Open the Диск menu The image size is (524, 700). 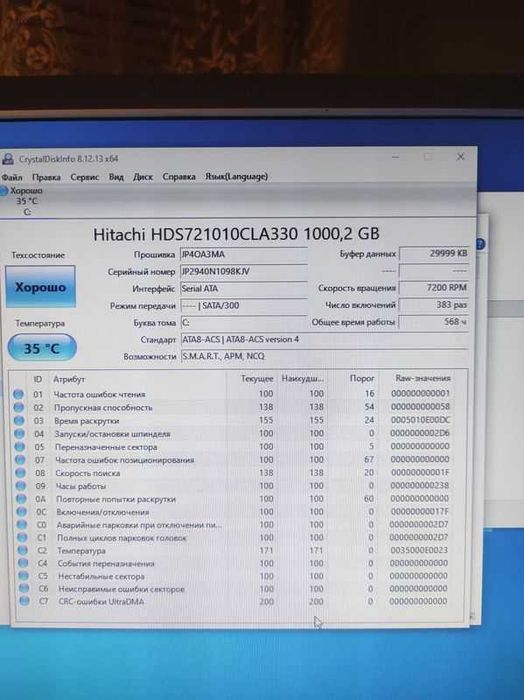[143, 177]
